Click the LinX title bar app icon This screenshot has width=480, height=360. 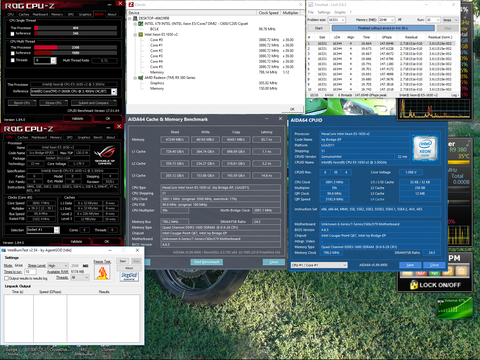tap(311, 4)
